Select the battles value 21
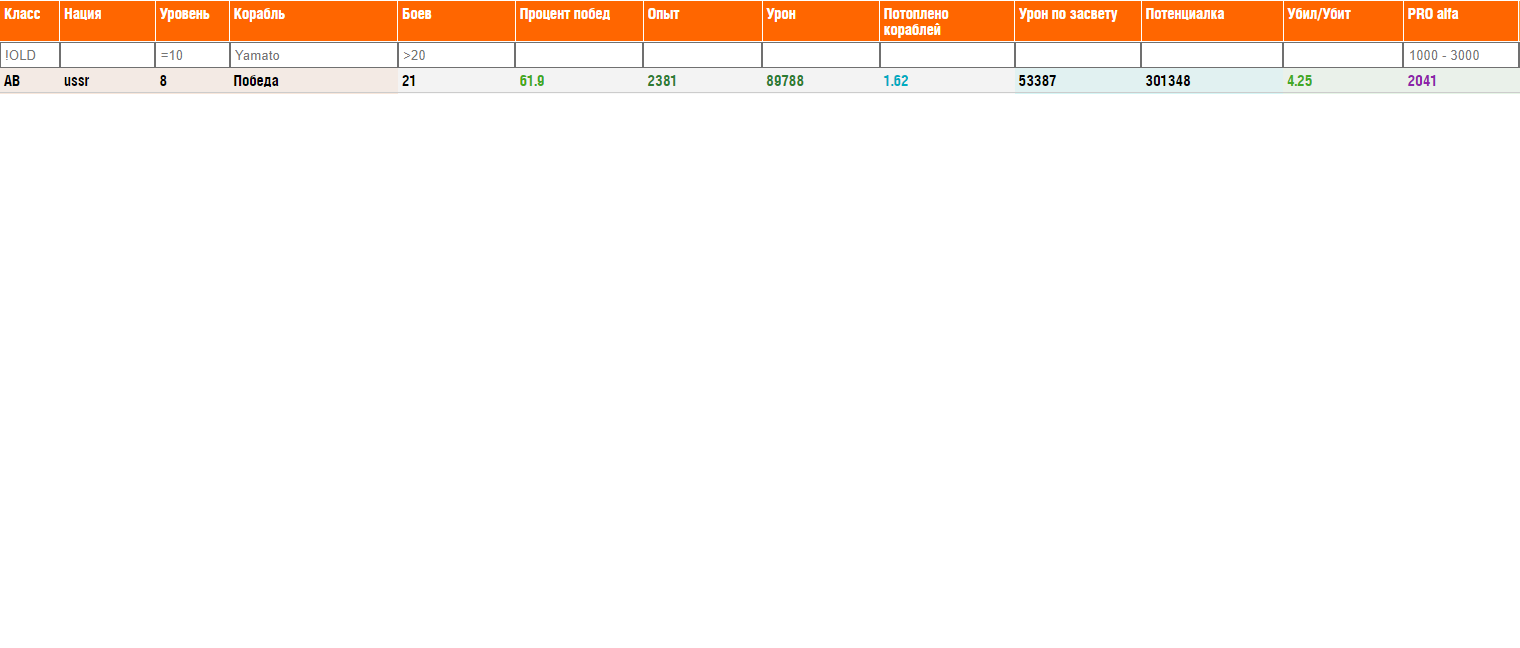 tap(409, 81)
